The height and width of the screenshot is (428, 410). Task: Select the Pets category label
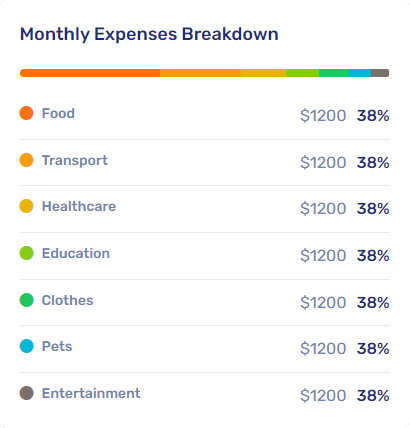pyautogui.click(x=57, y=346)
